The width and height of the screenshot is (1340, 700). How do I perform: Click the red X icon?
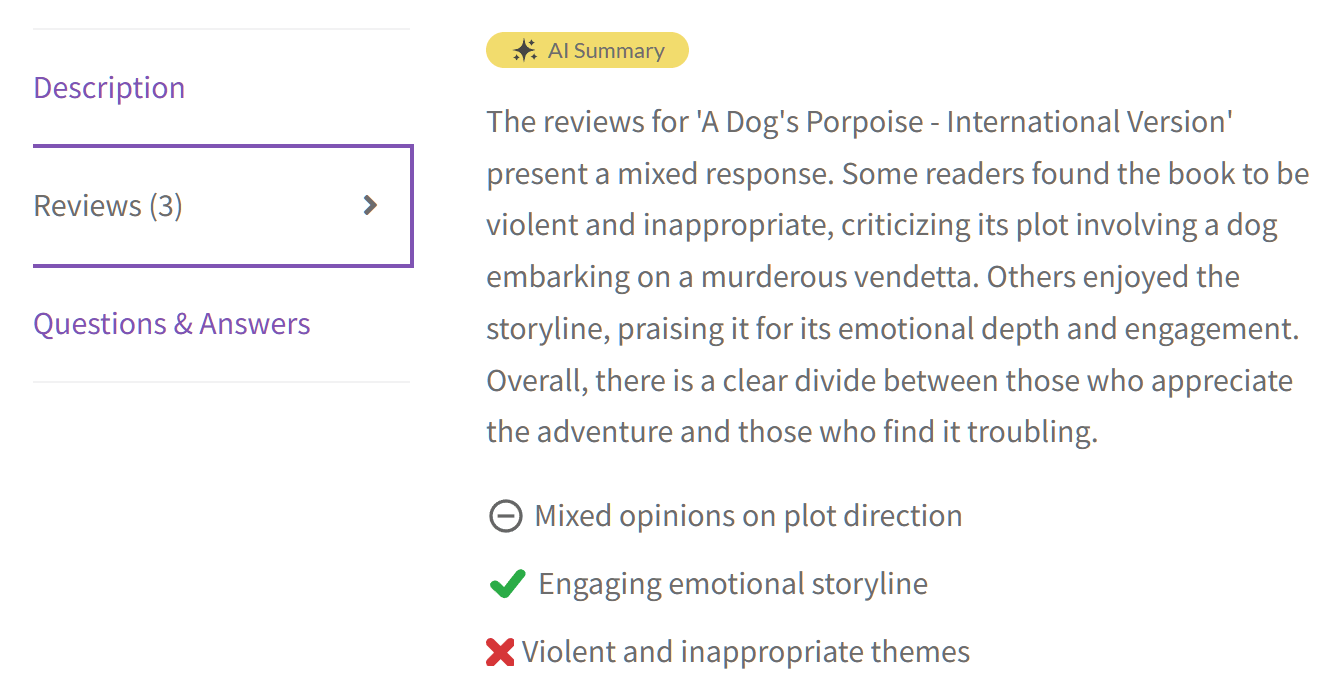pos(500,652)
